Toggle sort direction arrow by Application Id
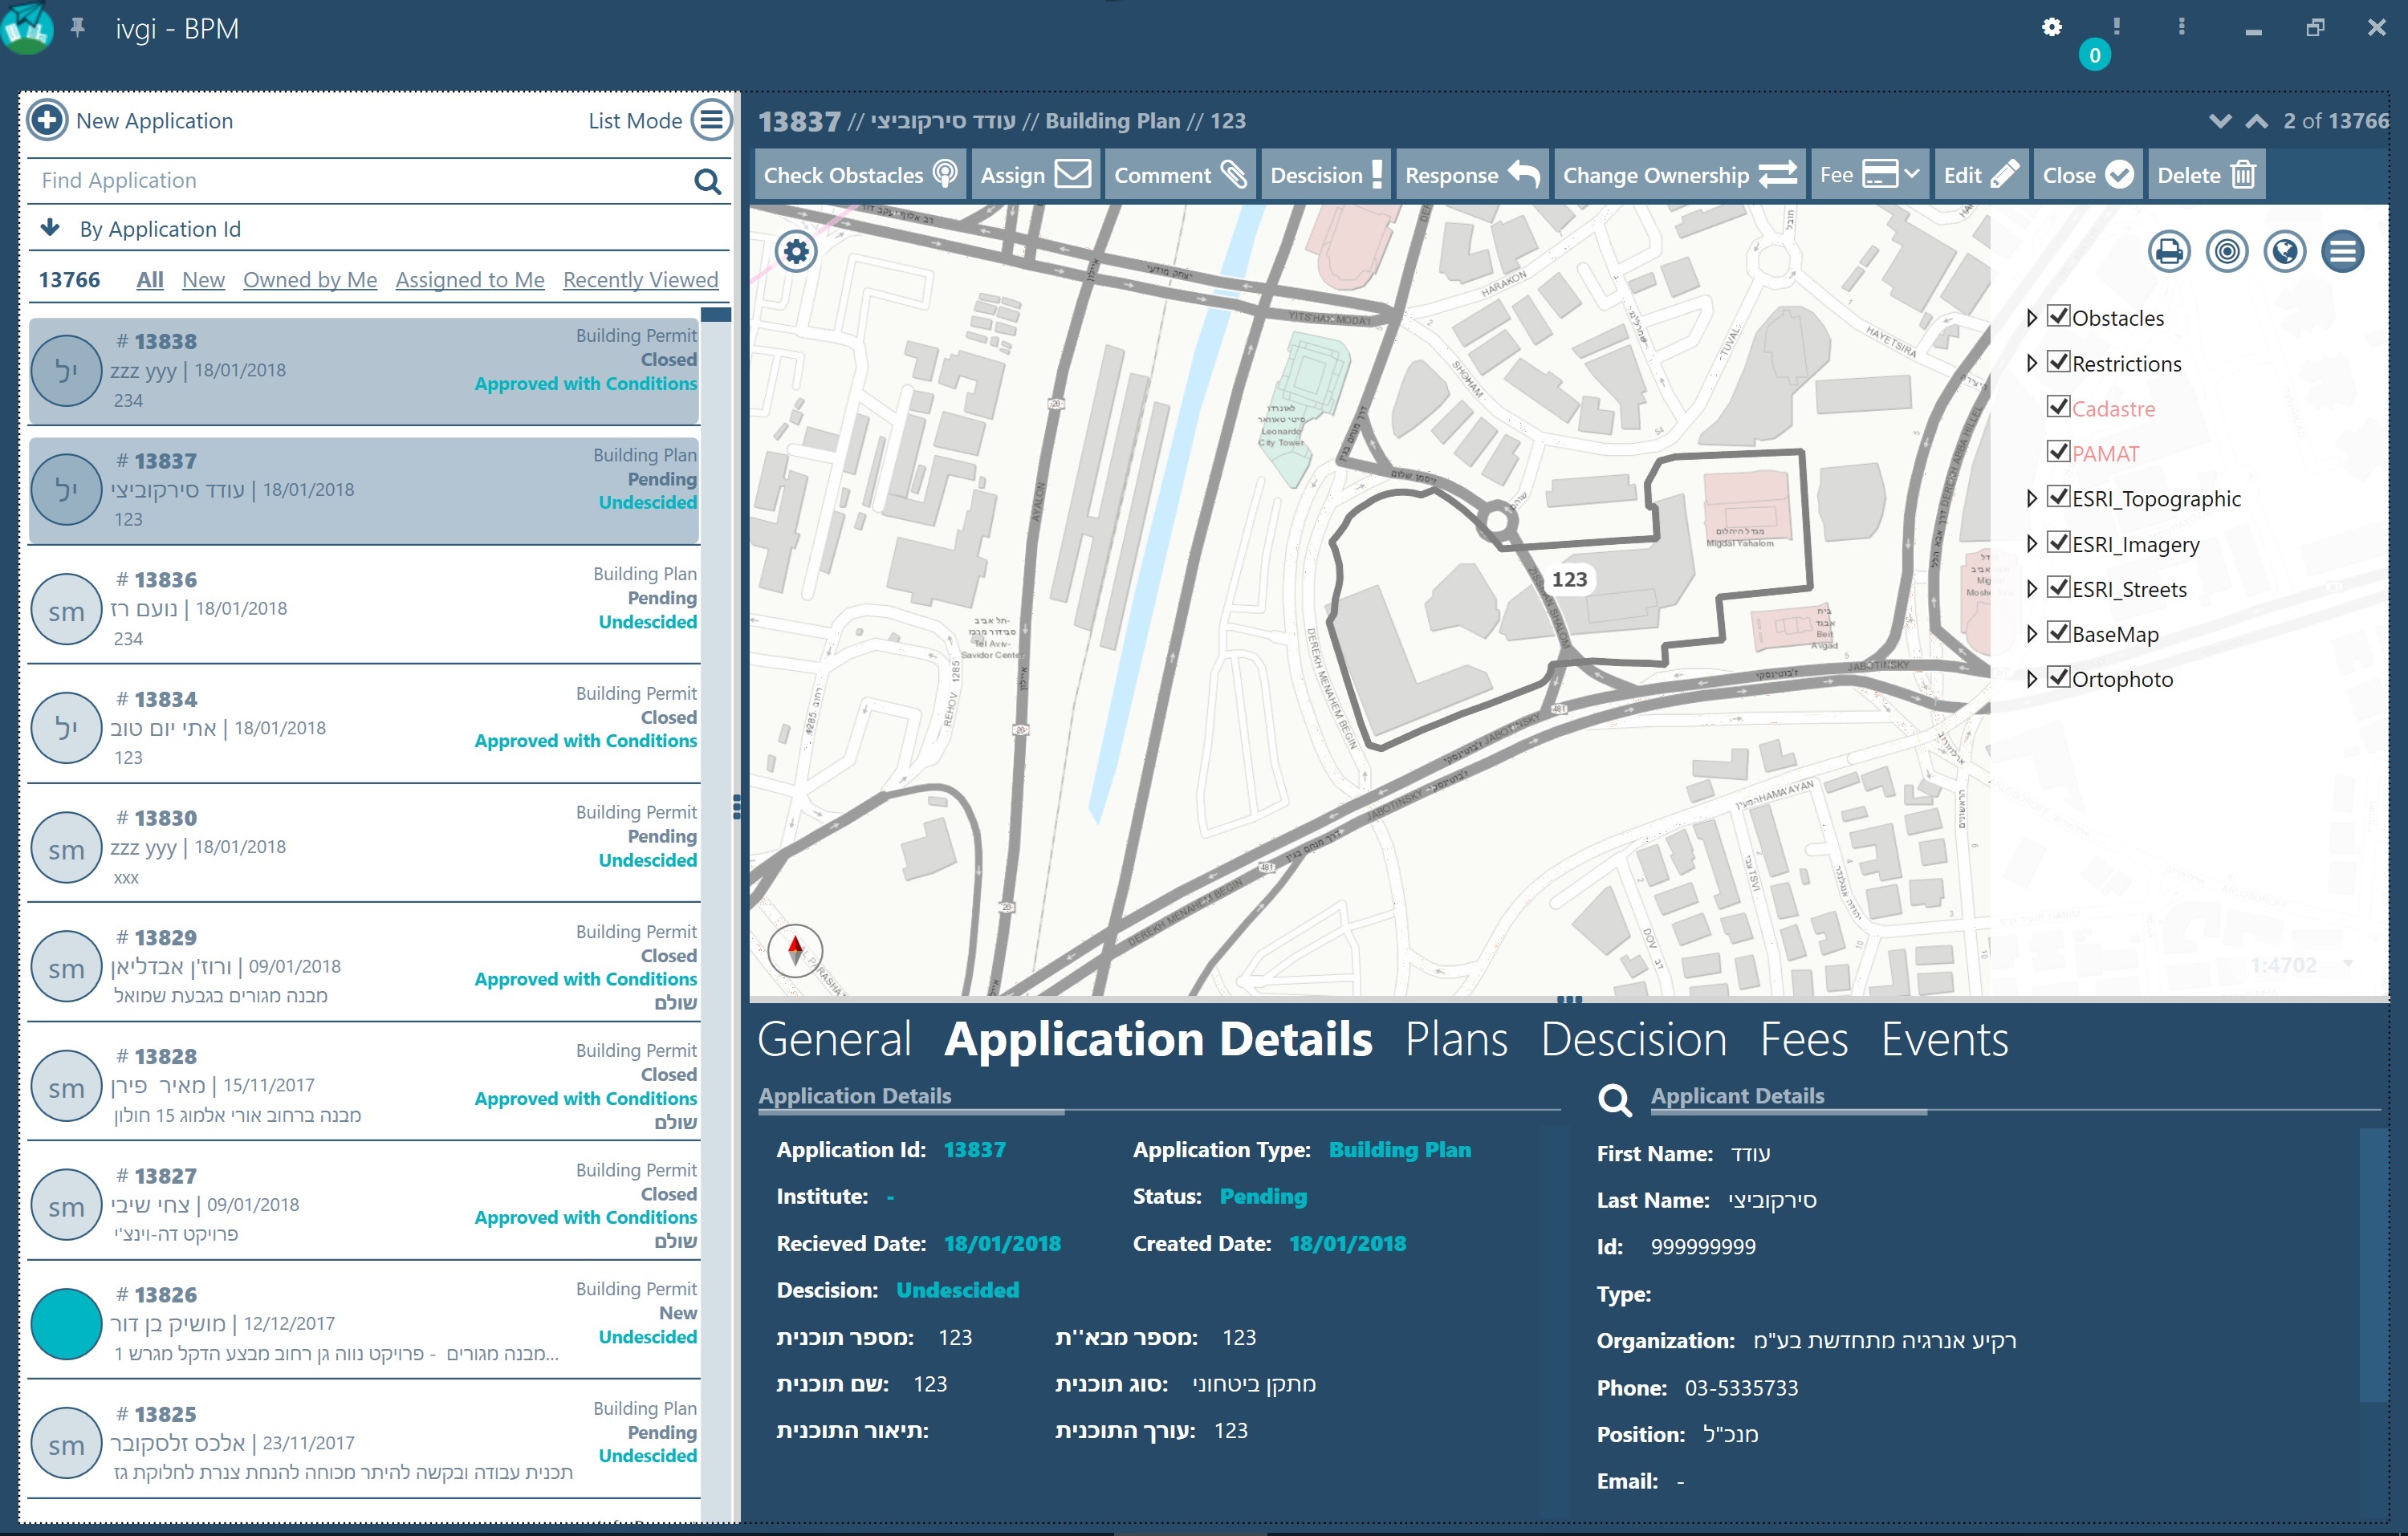The height and width of the screenshot is (1536, 2408). [50, 228]
